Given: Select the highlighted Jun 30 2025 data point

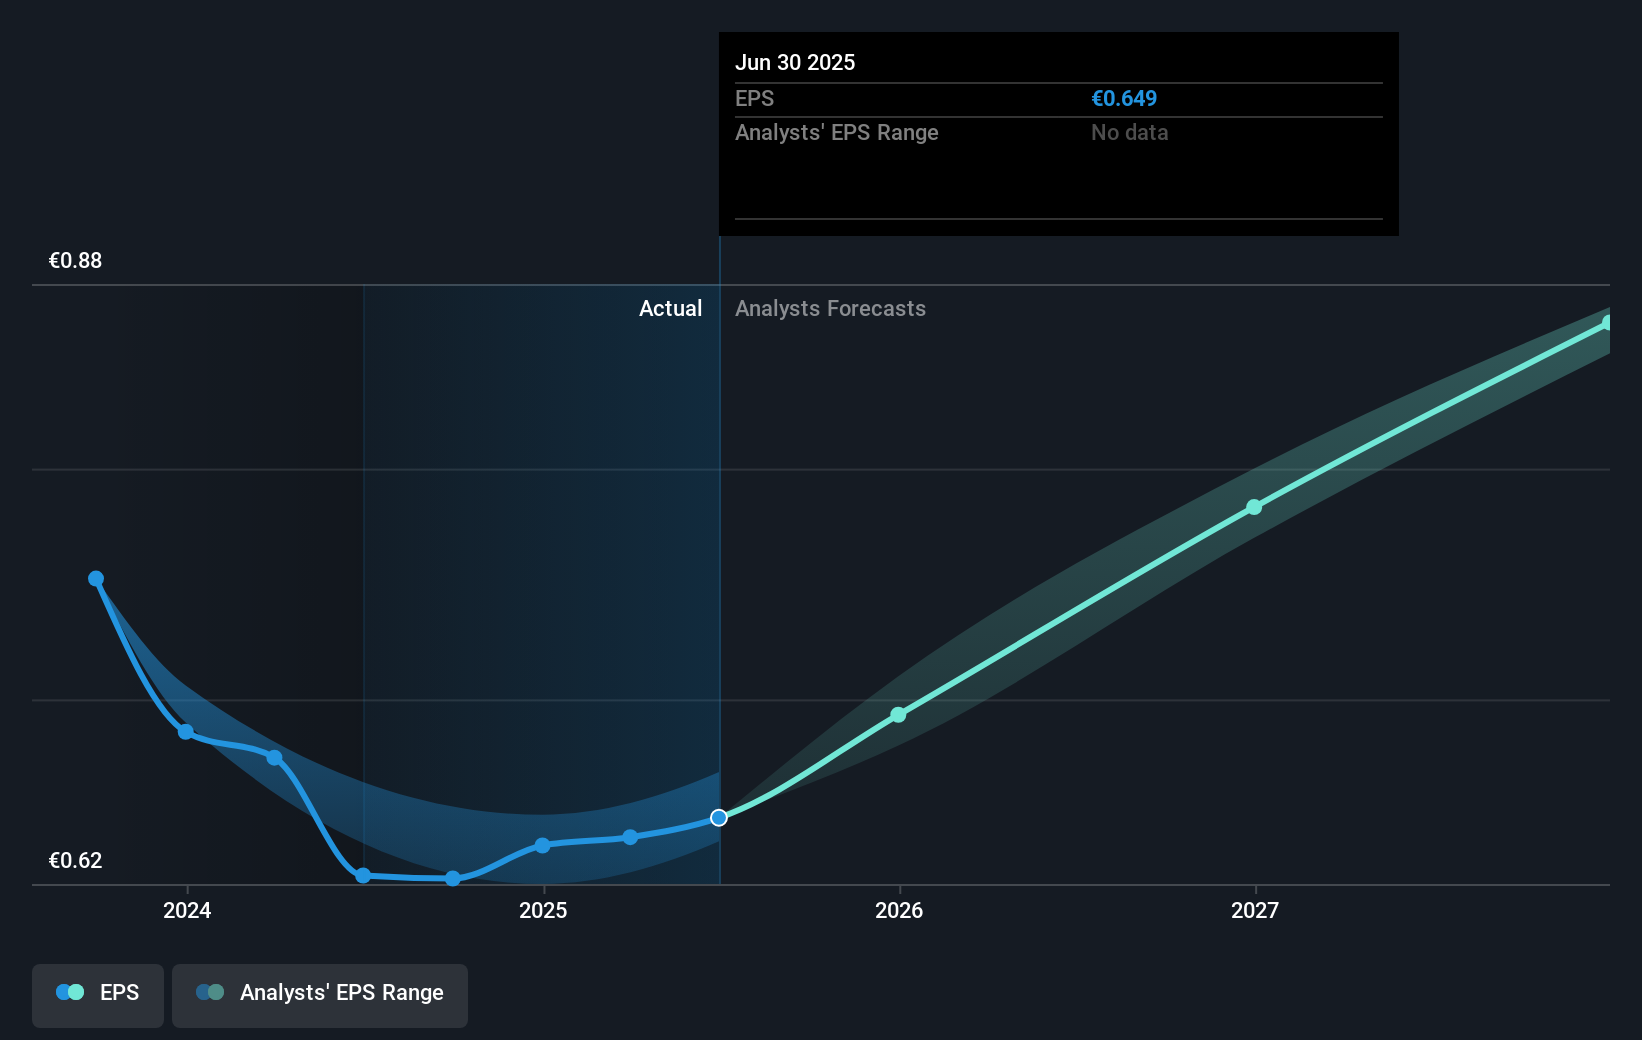Looking at the screenshot, I should click(x=718, y=818).
